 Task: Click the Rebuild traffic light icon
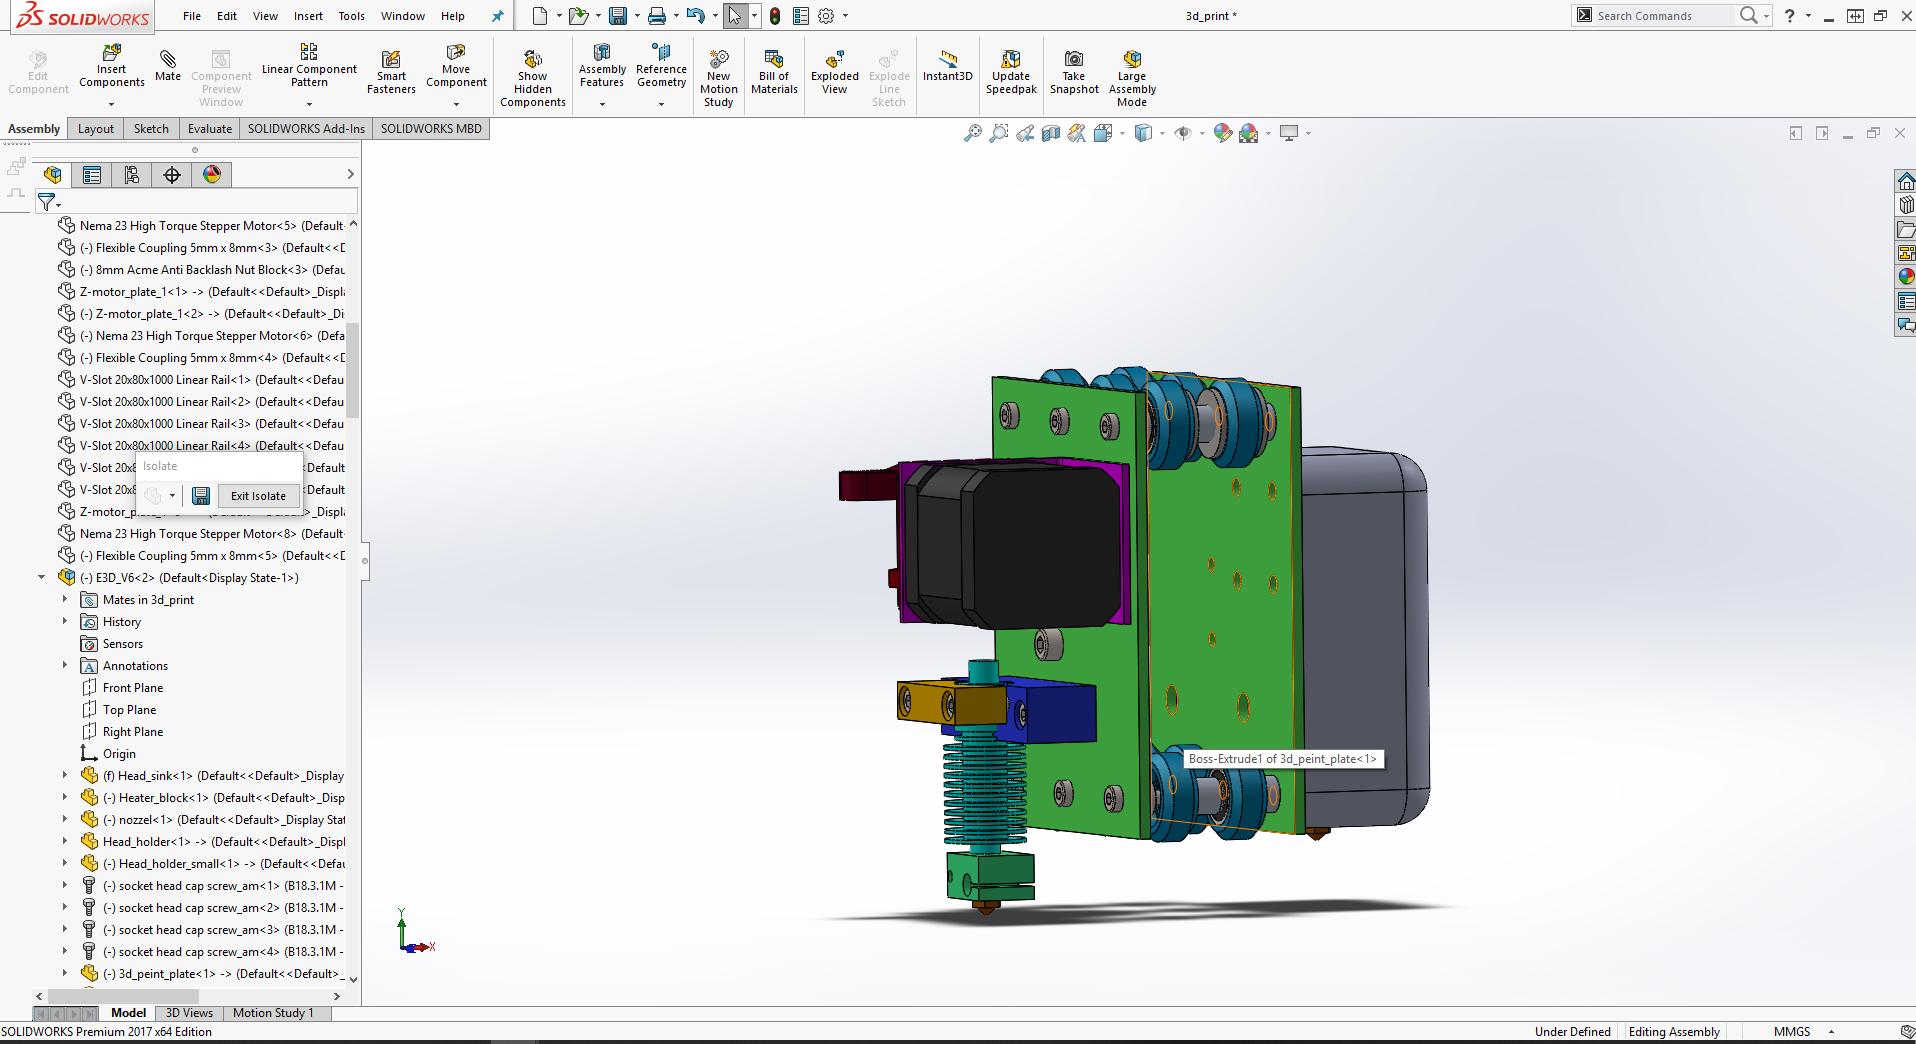[775, 16]
